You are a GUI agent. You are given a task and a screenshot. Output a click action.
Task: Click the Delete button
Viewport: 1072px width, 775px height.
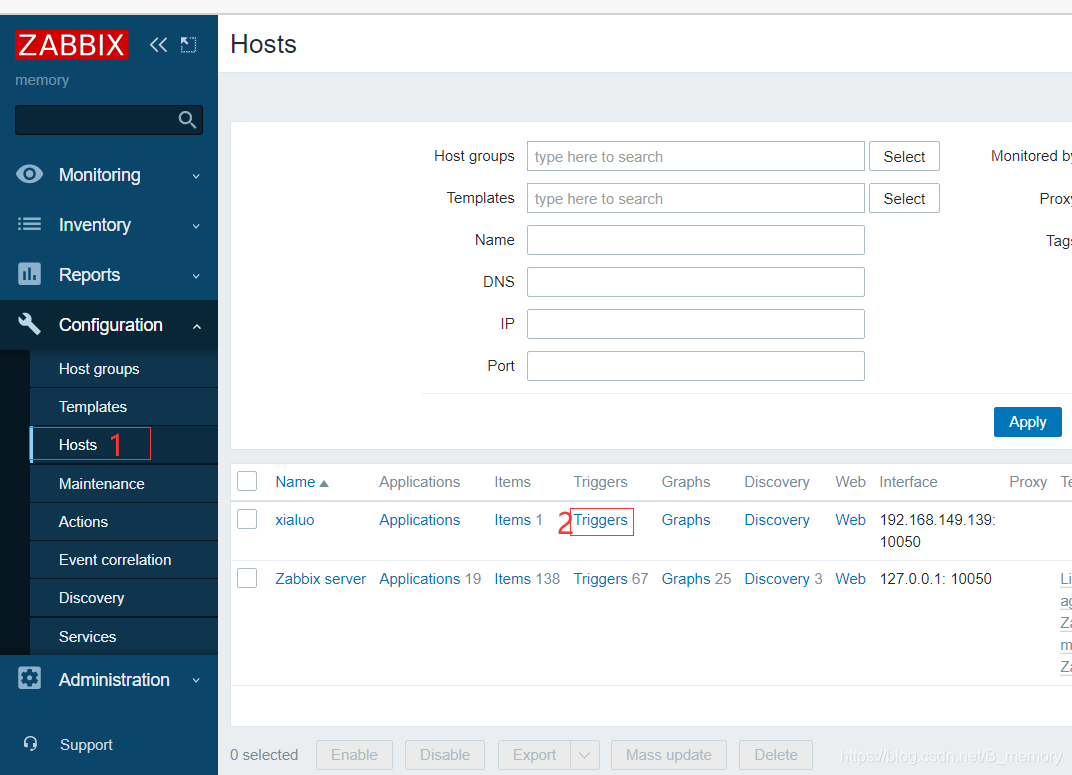click(776, 755)
